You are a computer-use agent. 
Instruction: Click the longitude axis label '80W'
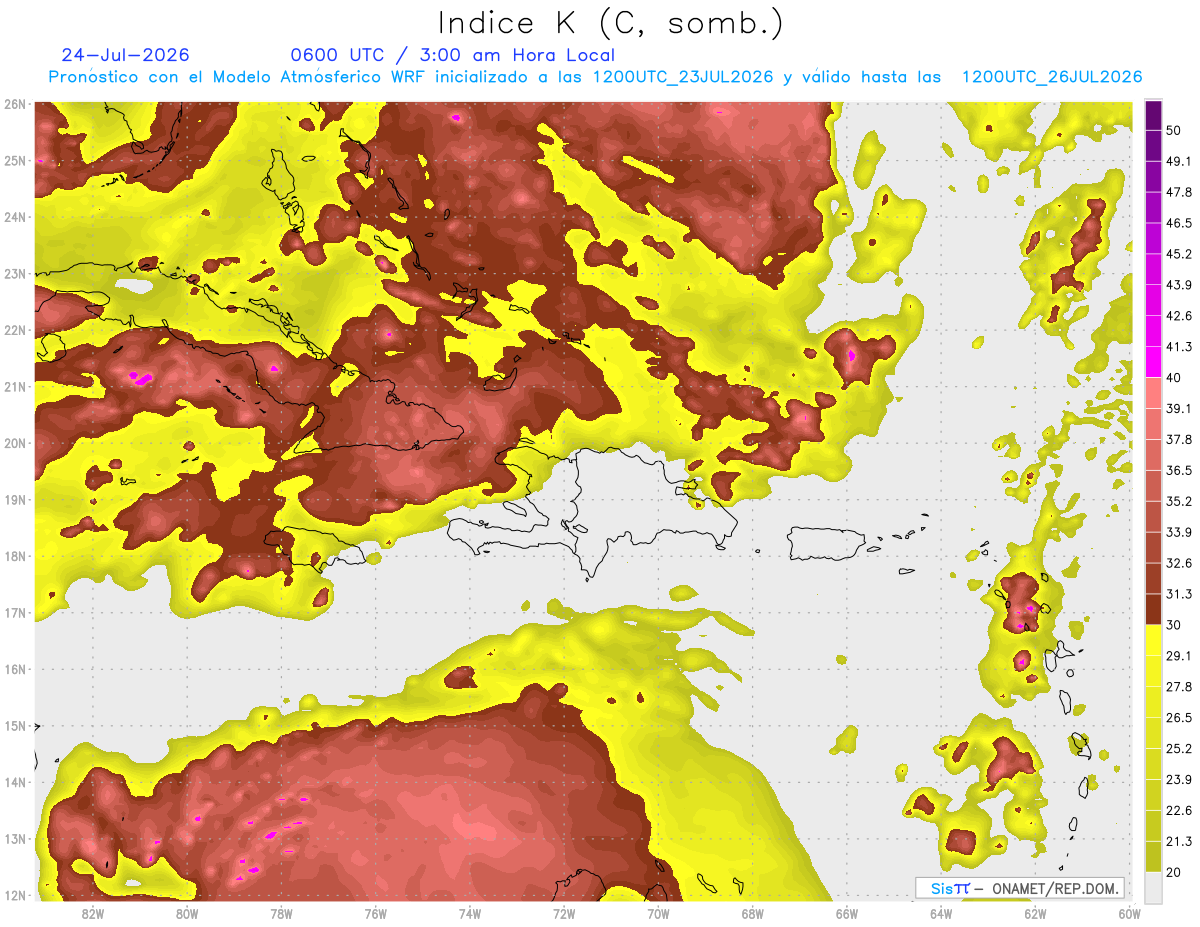click(186, 913)
